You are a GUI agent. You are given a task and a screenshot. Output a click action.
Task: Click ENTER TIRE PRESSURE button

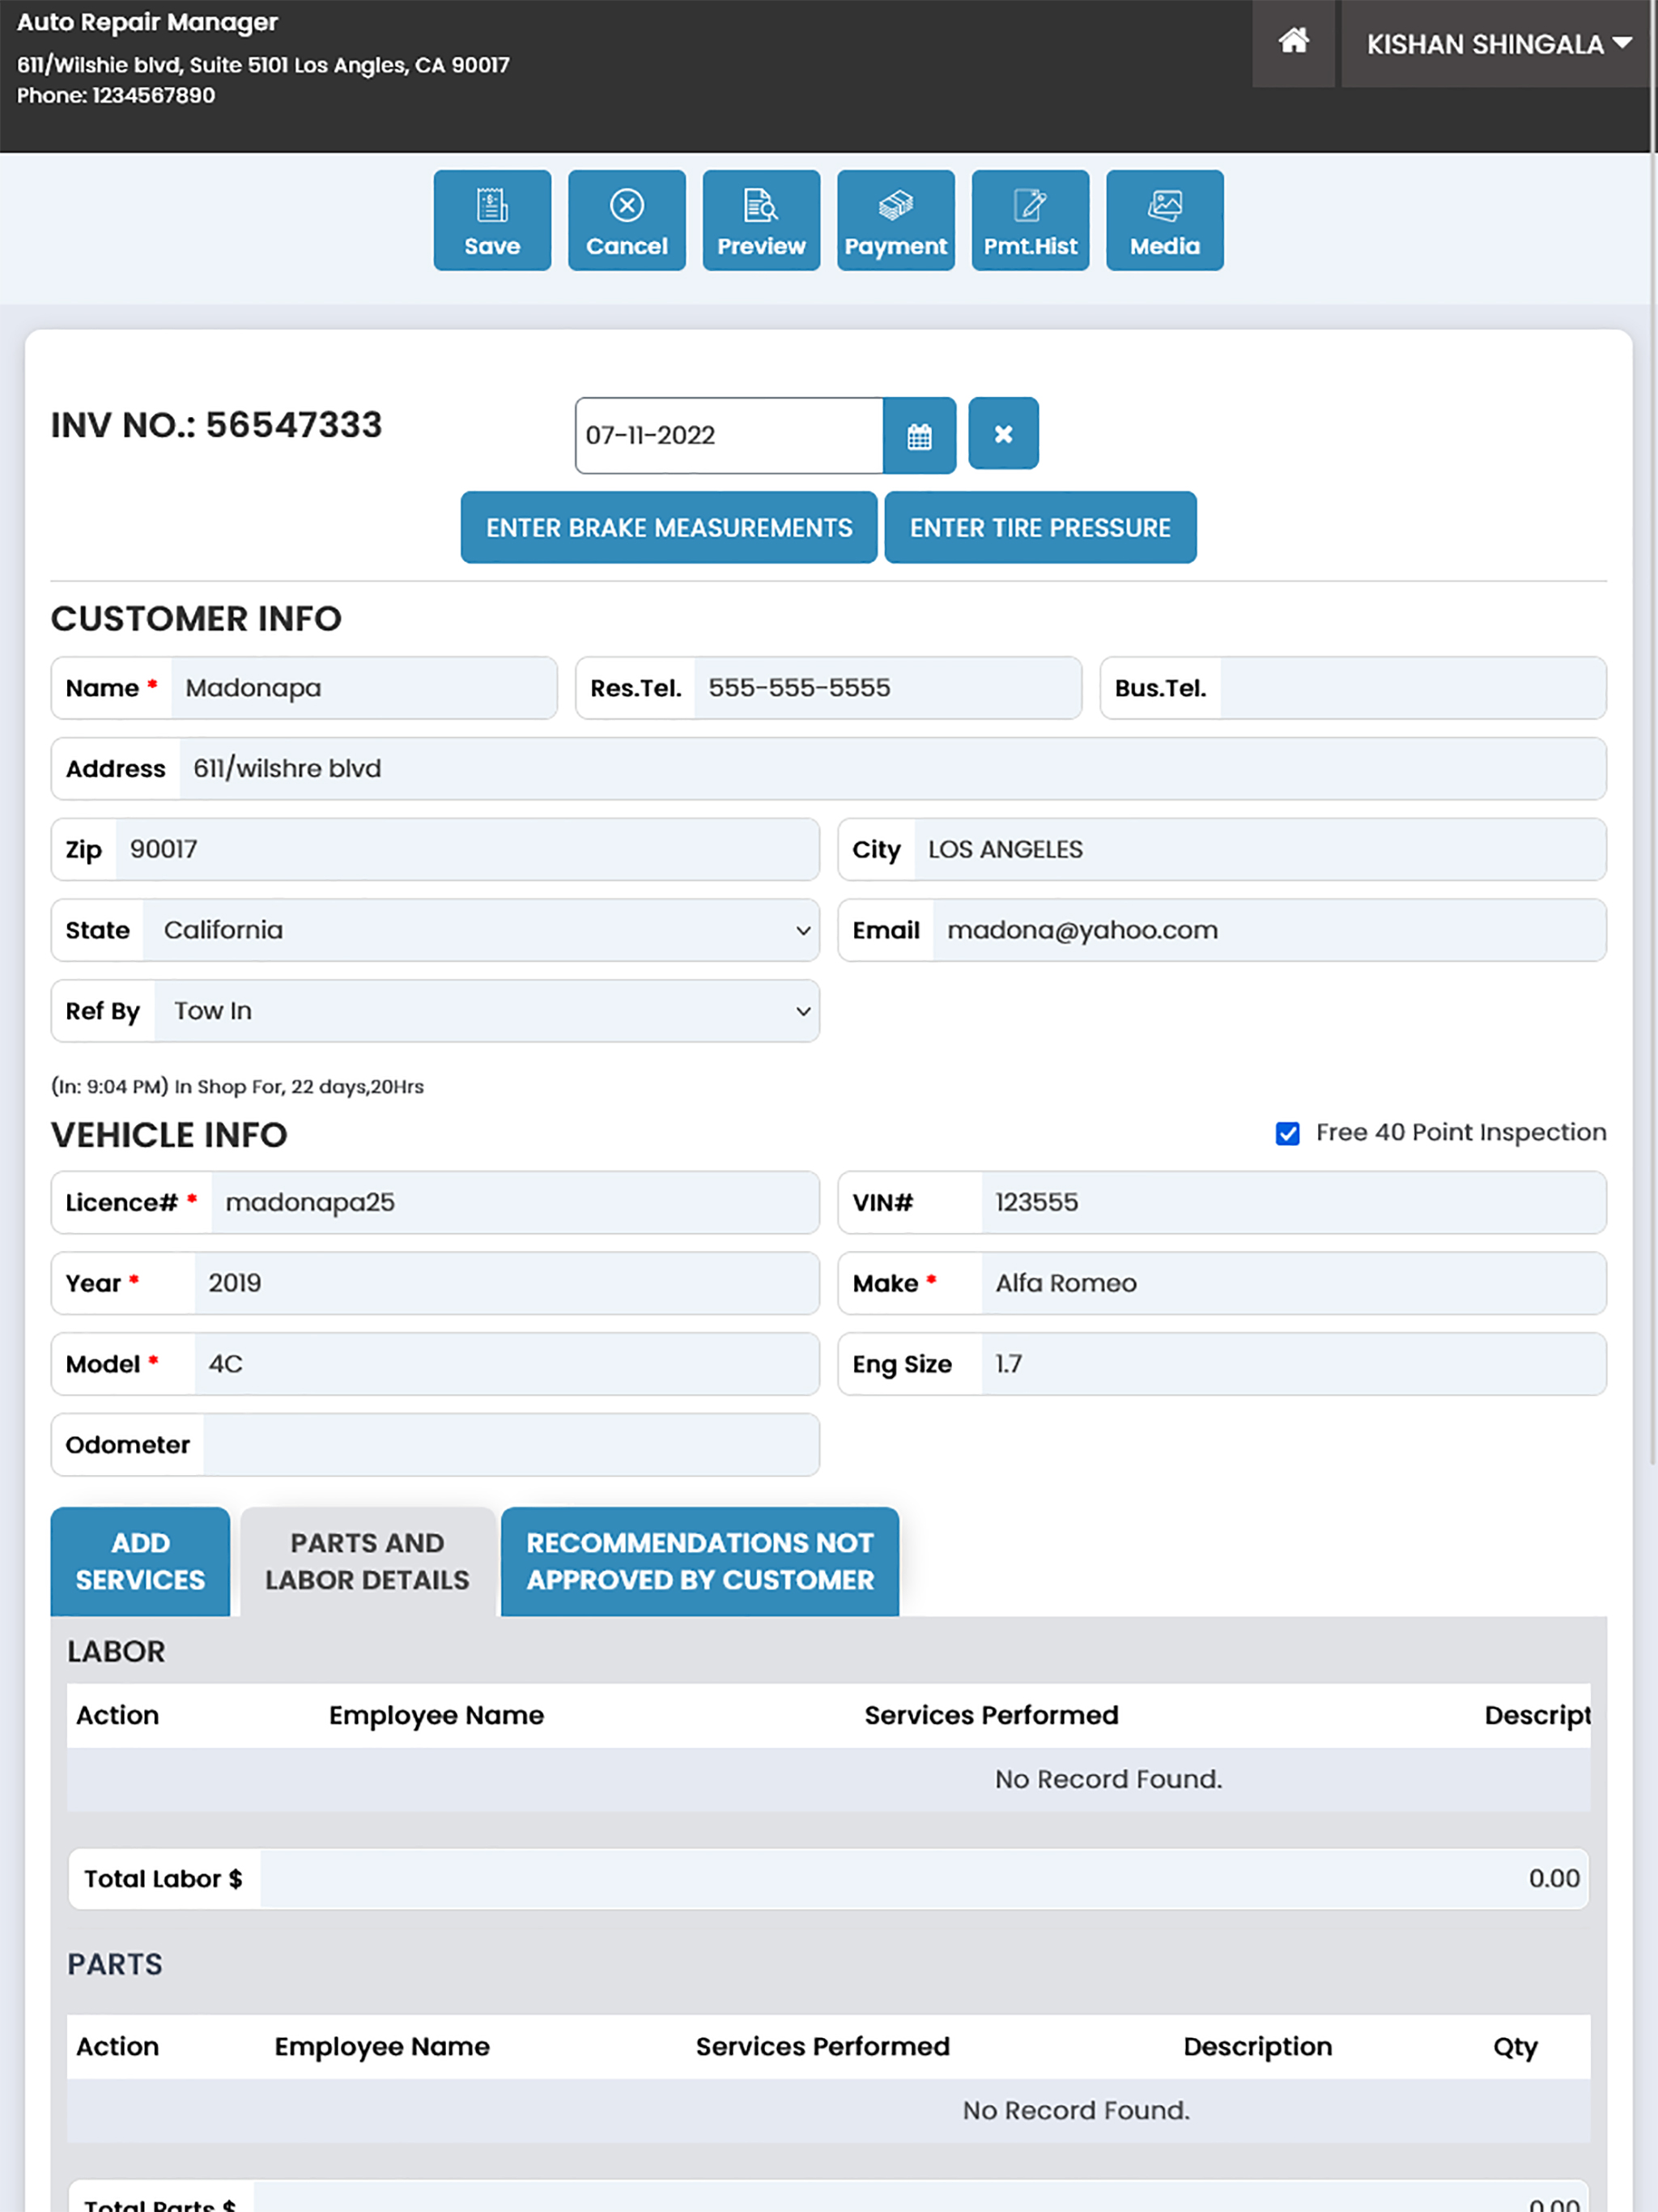coord(1040,527)
